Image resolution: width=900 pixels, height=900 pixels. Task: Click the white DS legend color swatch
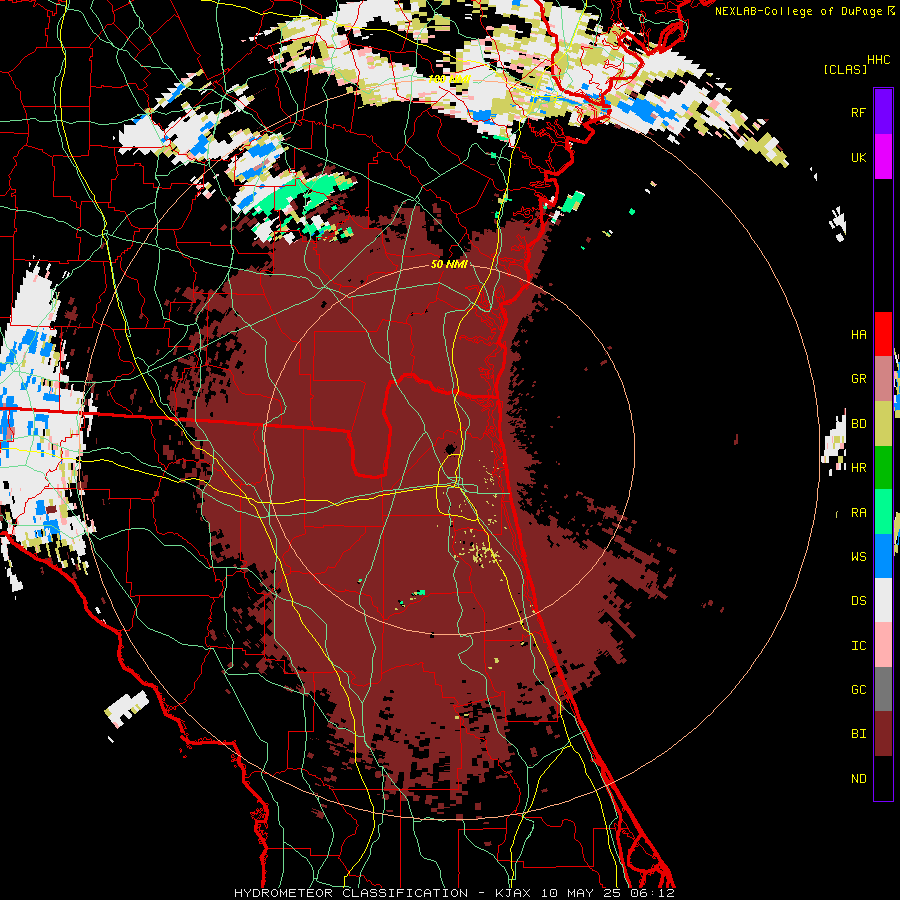(x=883, y=600)
